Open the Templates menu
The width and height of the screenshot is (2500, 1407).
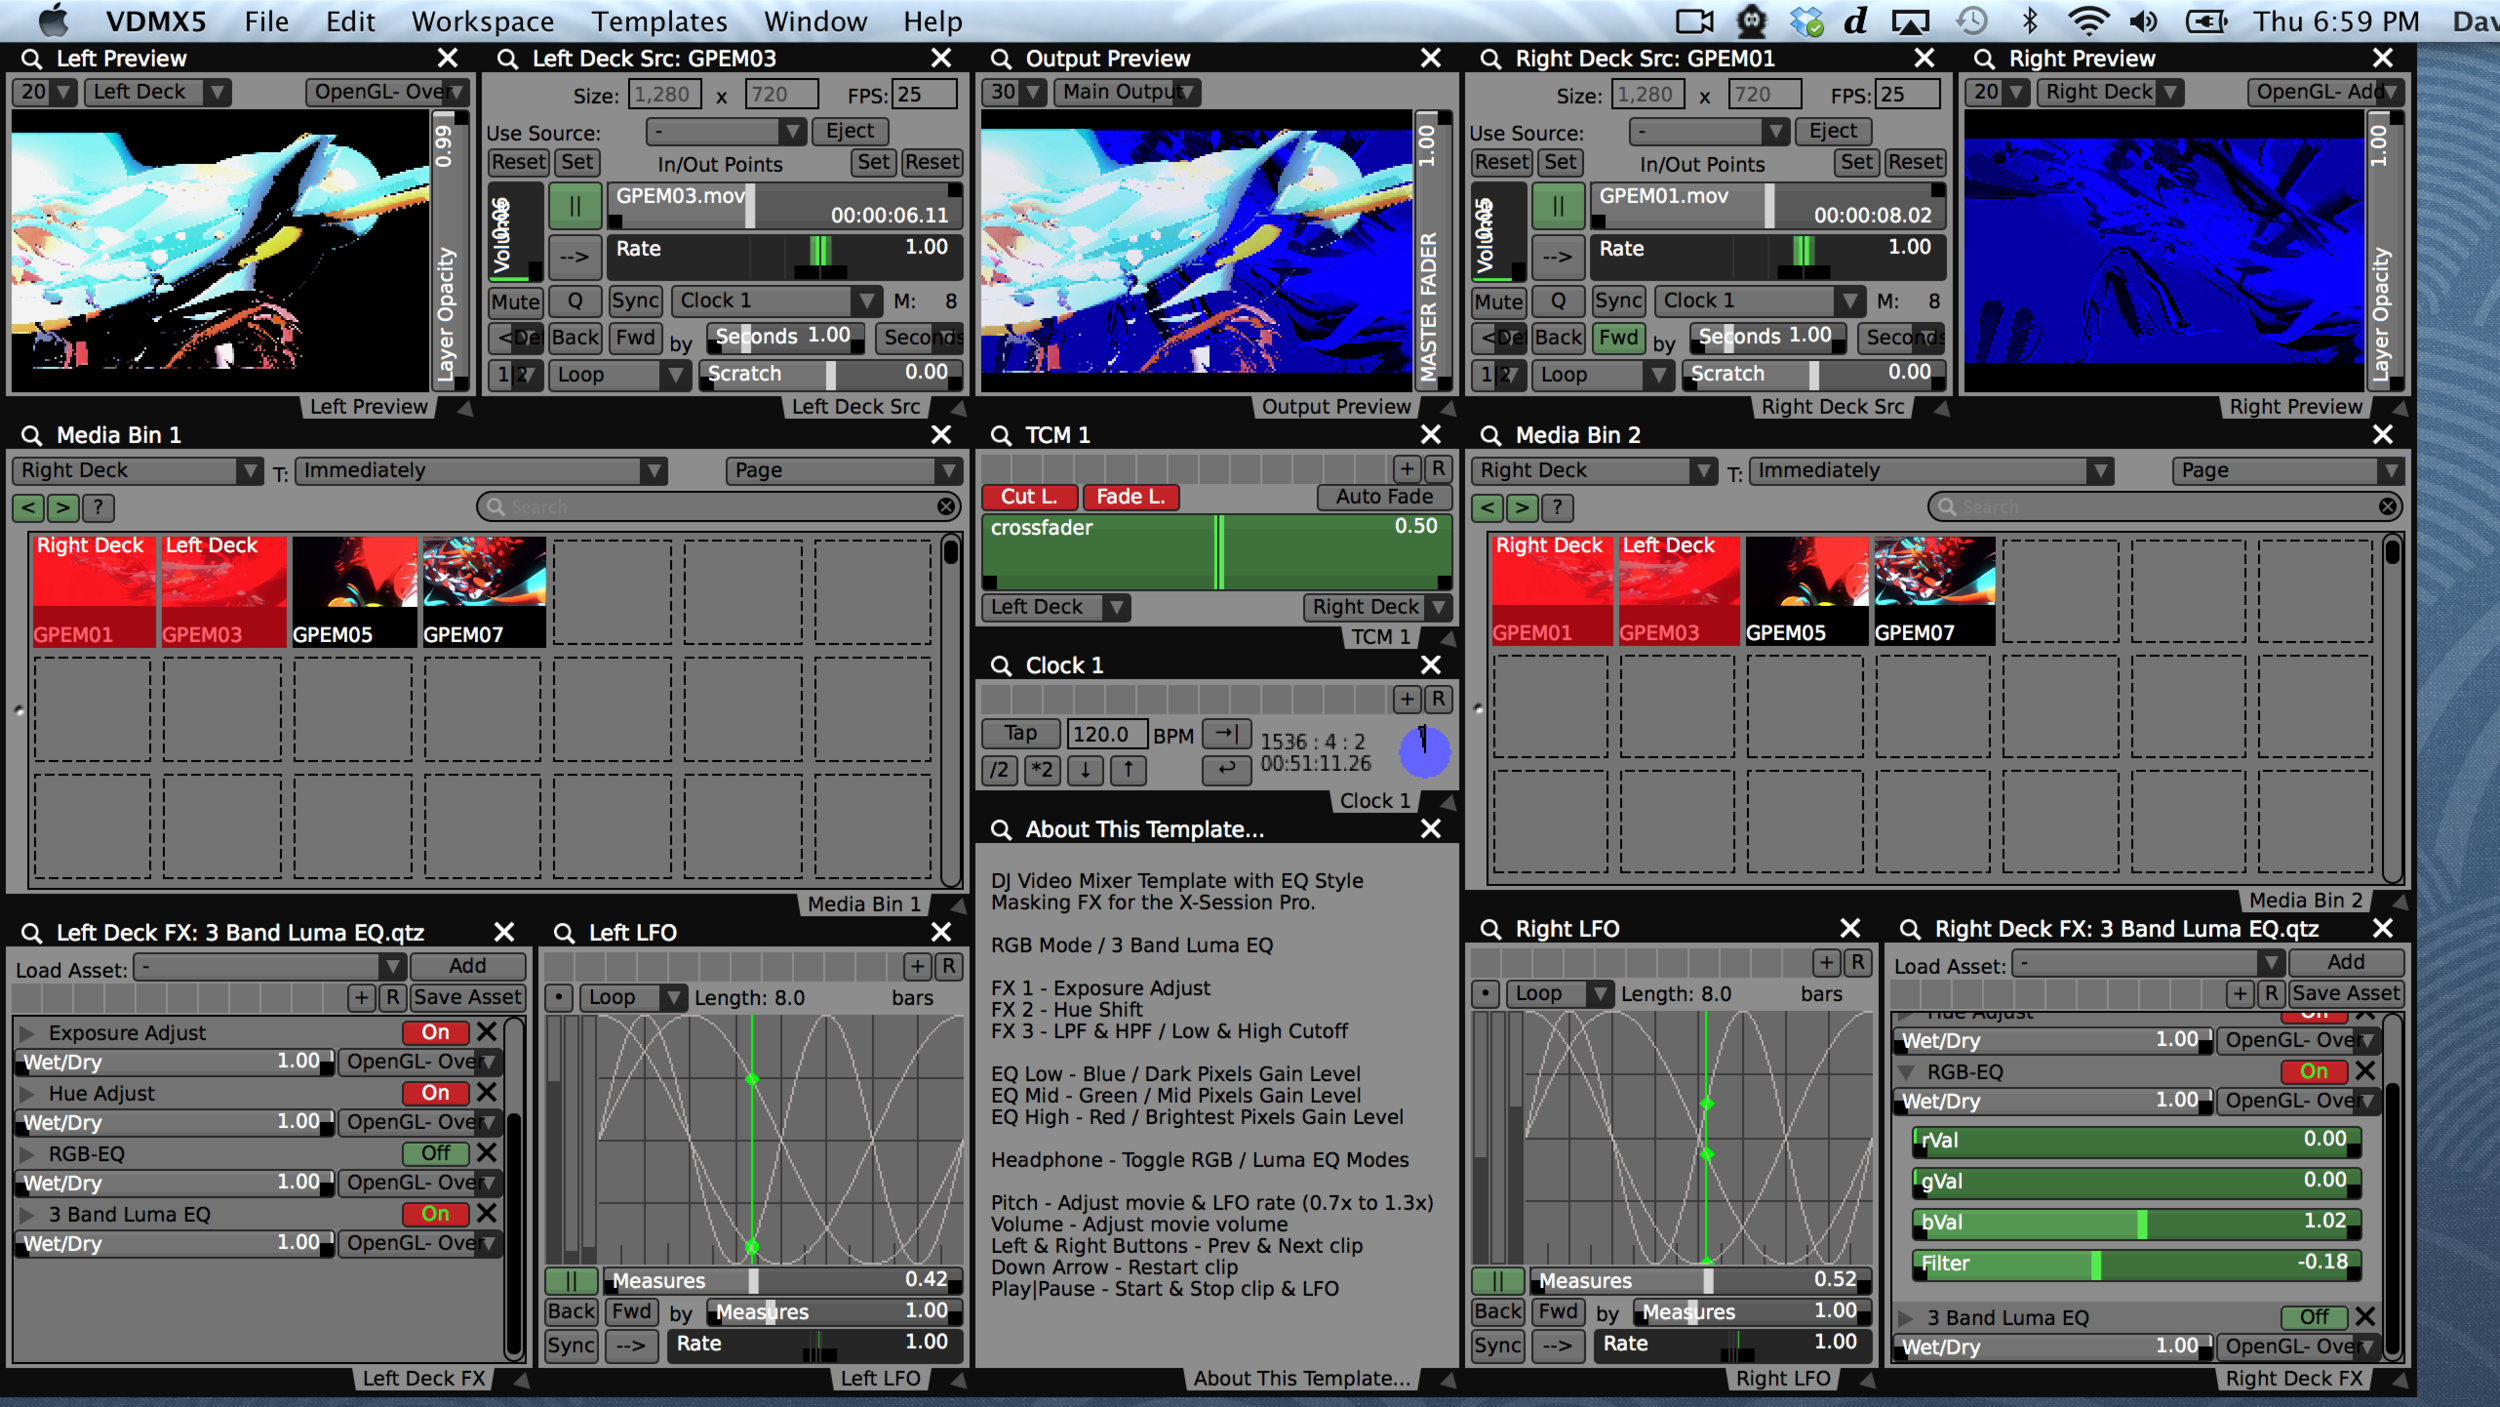pyautogui.click(x=659, y=21)
